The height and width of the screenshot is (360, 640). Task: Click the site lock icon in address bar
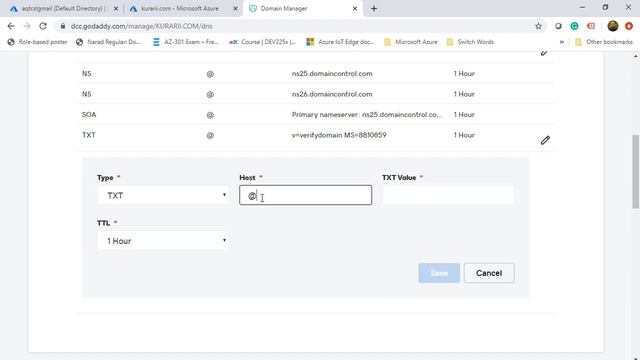click(x=62, y=26)
